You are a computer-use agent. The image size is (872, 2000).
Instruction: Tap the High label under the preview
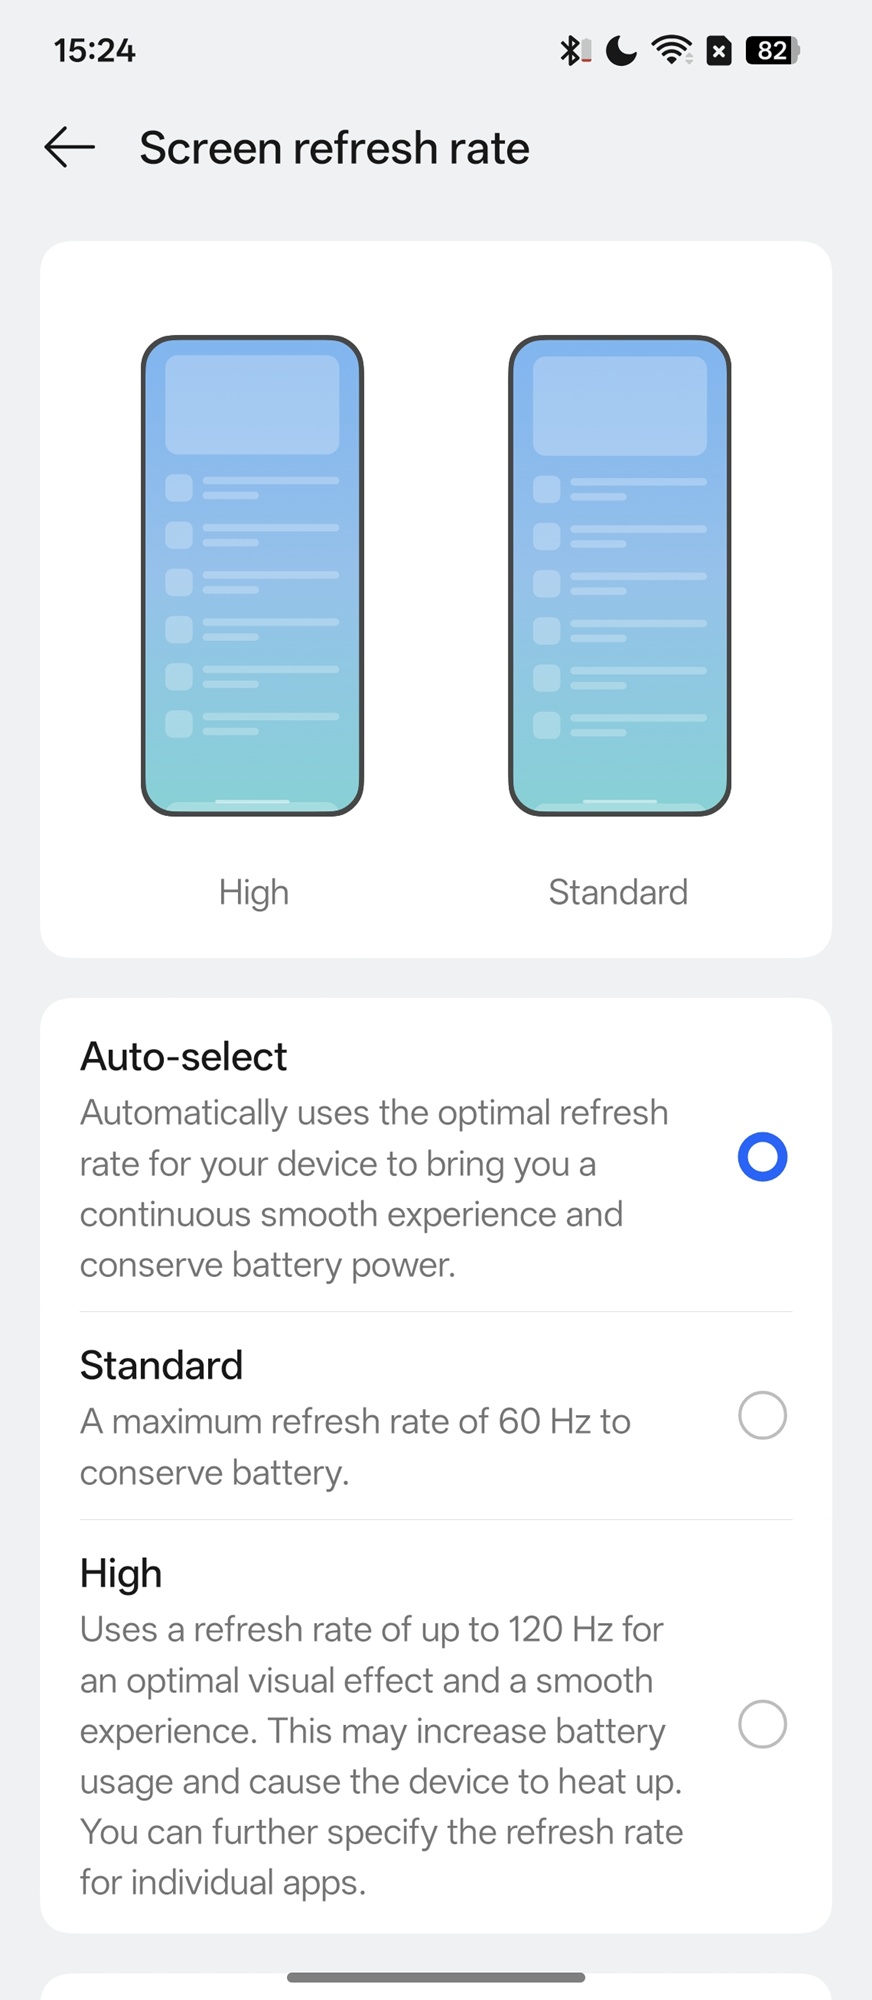pyautogui.click(x=254, y=892)
